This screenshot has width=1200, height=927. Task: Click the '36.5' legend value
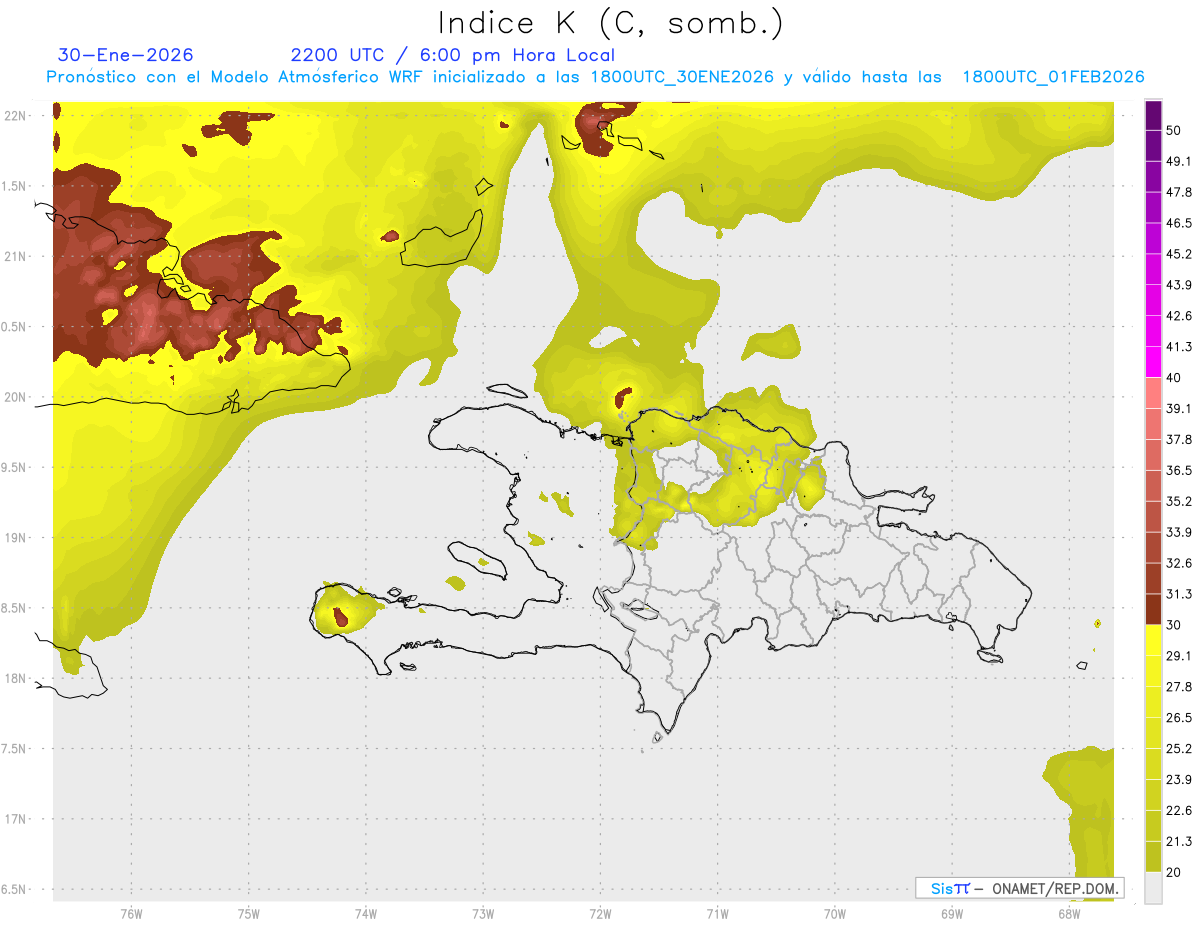point(1179,470)
